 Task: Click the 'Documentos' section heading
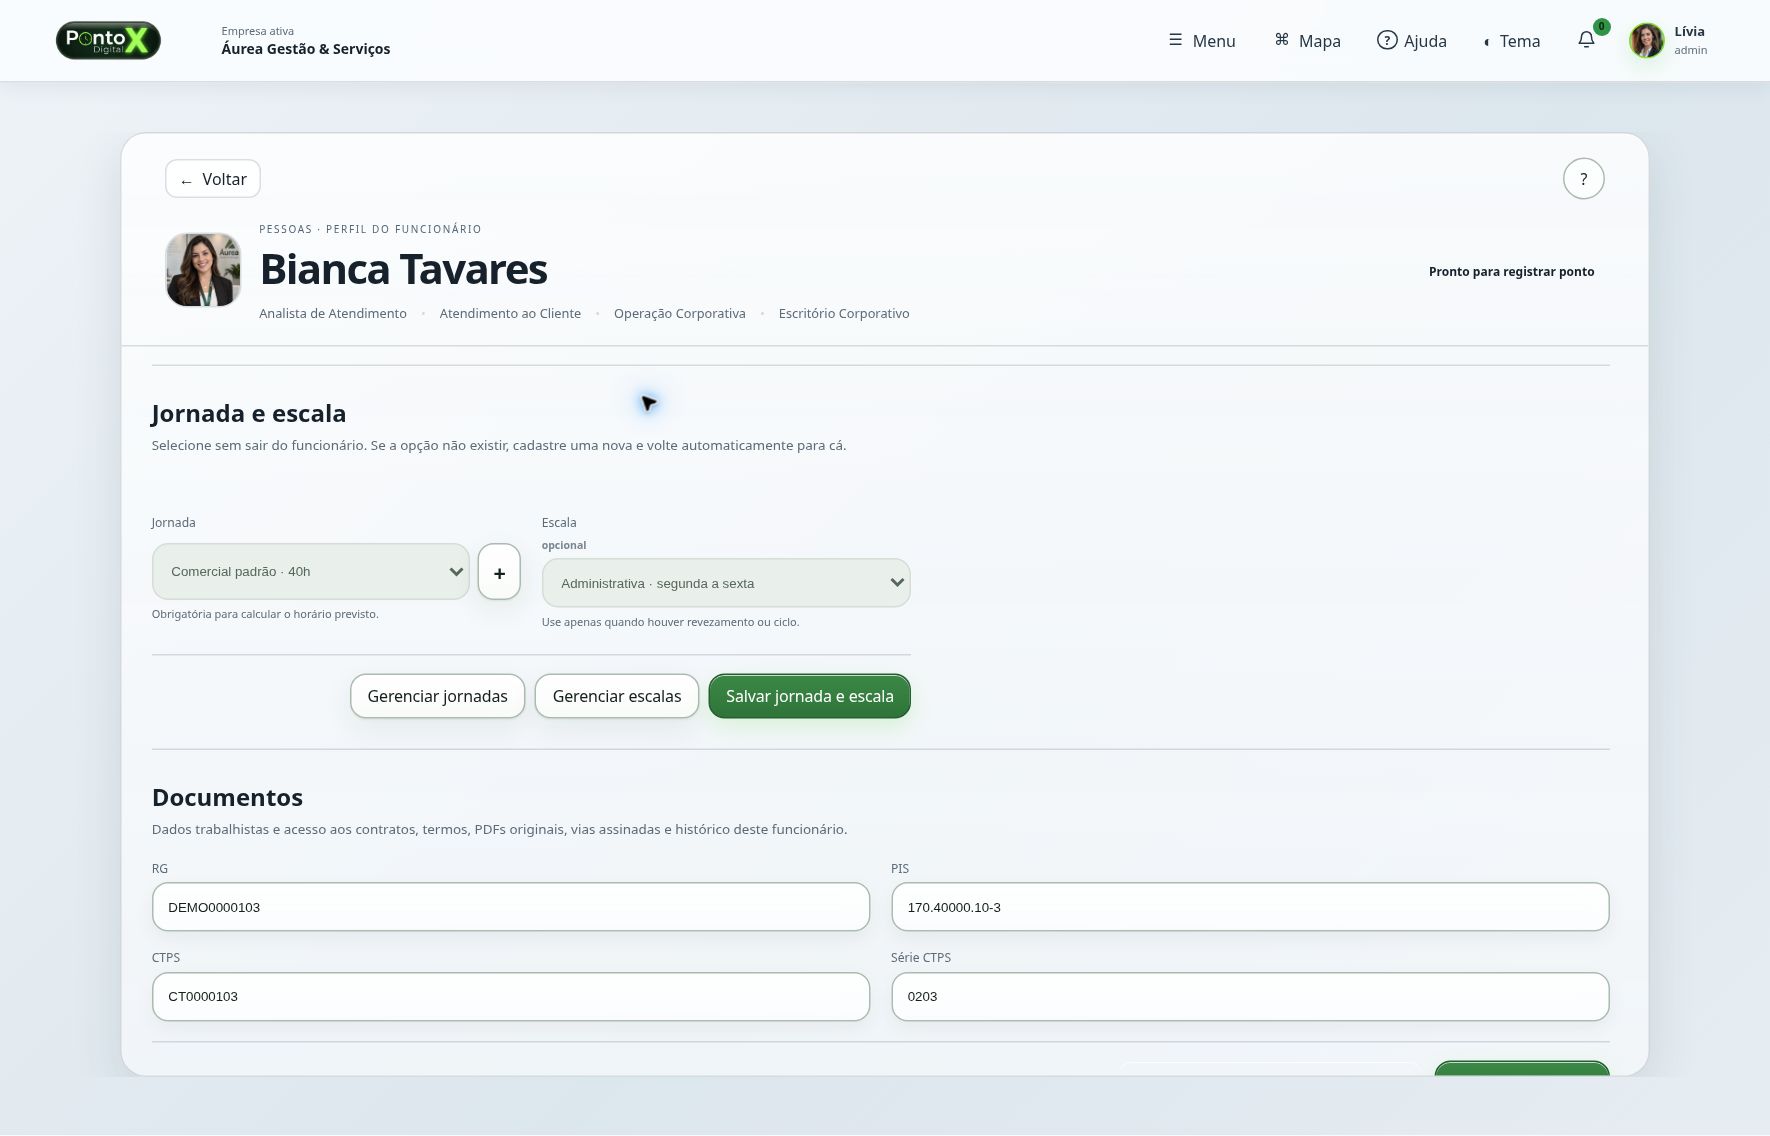[227, 797]
